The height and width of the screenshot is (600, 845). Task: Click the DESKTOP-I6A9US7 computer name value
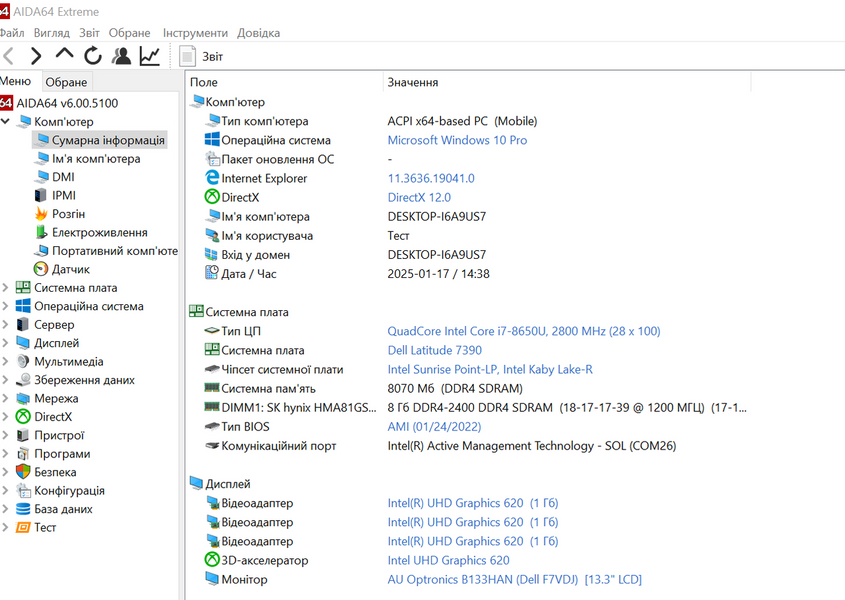(x=437, y=217)
